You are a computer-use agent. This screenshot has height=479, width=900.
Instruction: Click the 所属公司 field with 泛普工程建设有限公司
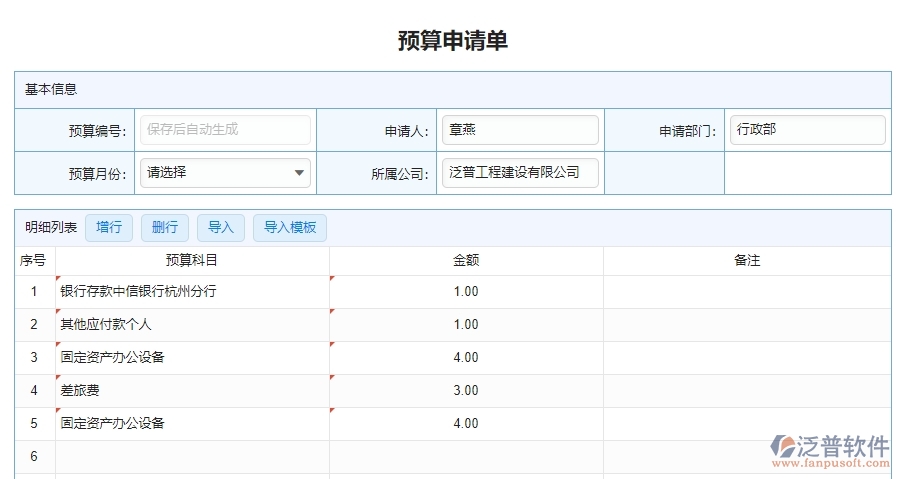[x=520, y=173]
